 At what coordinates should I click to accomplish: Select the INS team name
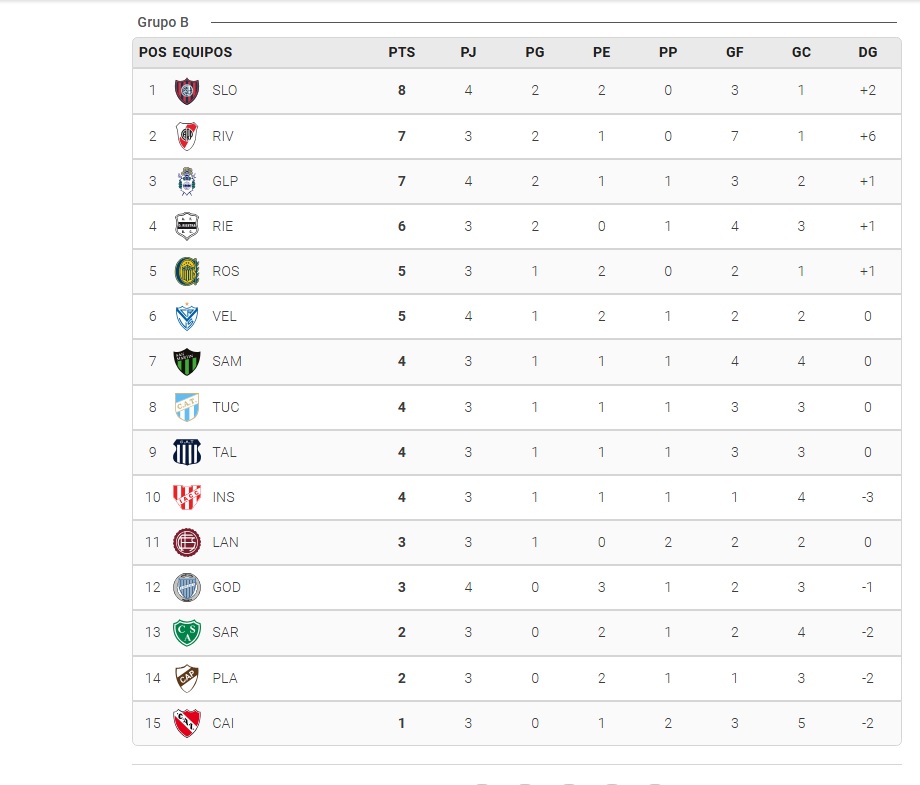coord(224,497)
